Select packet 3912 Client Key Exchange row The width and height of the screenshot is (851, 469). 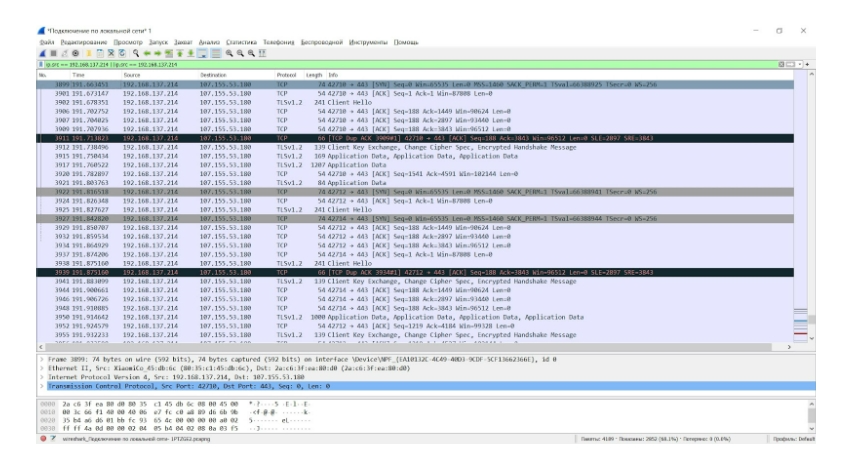pos(415,147)
